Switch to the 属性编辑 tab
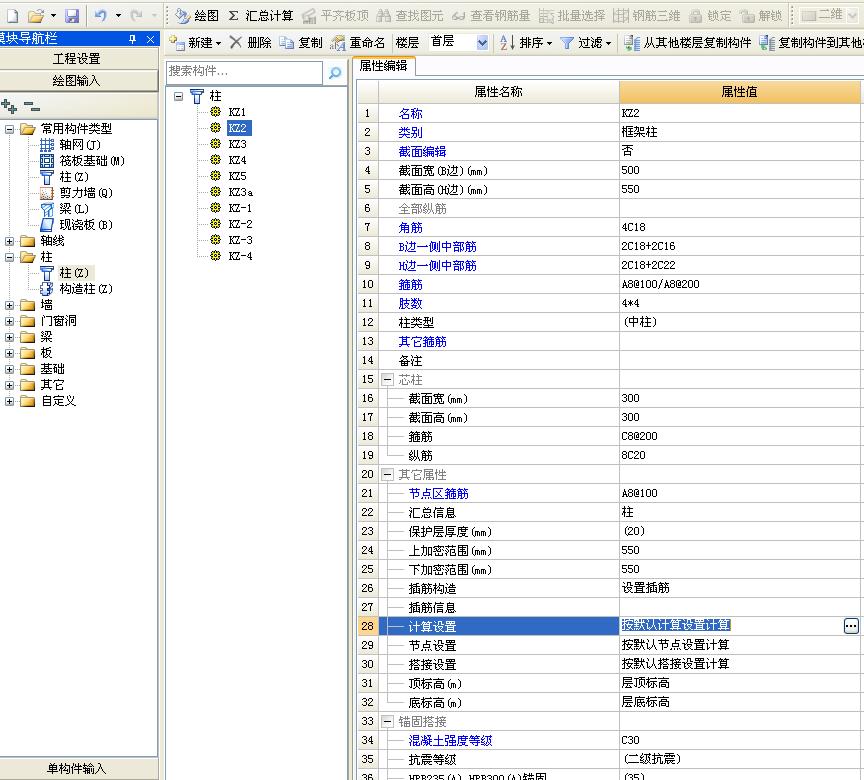The image size is (864, 780). tap(384, 66)
